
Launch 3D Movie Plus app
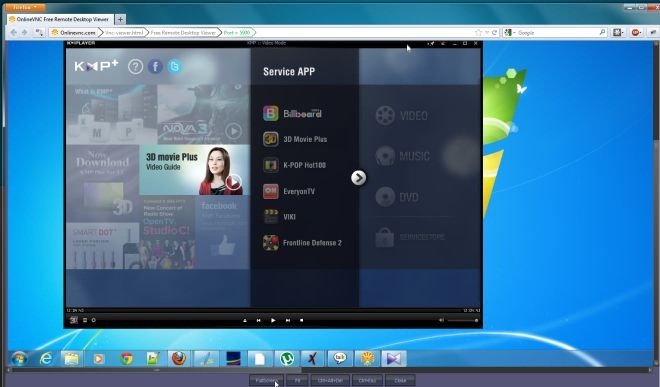[x=295, y=139]
